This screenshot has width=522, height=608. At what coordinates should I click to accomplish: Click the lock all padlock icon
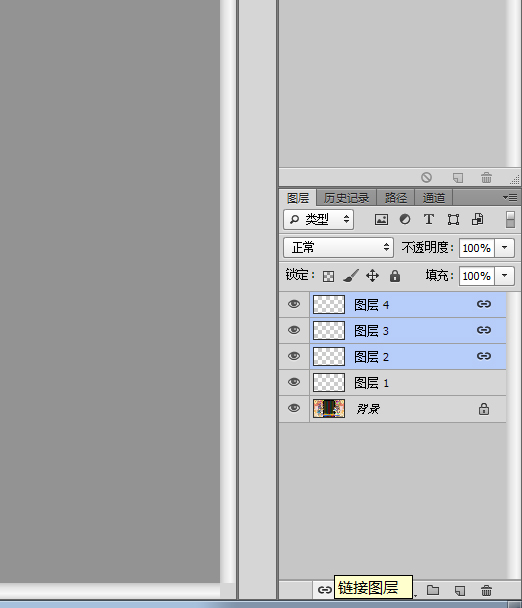(395, 276)
